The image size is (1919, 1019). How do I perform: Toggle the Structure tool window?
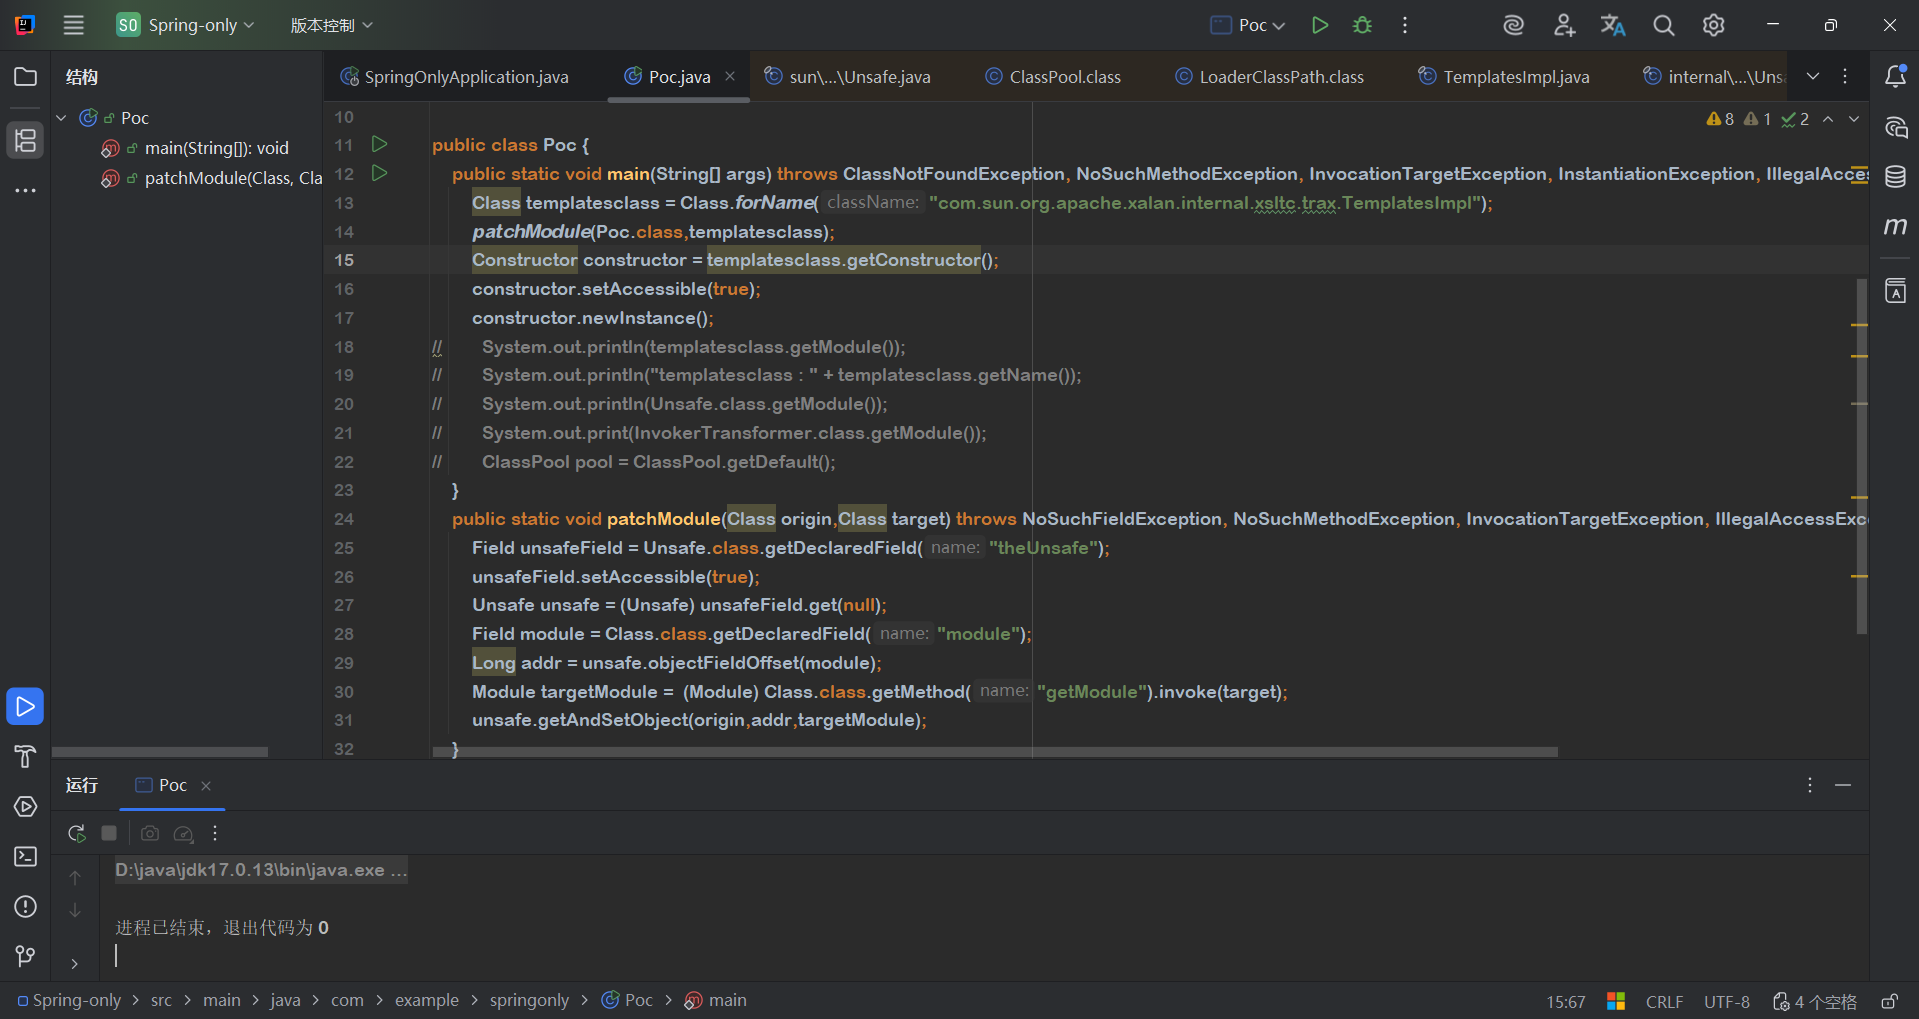pyautogui.click(x=26, y=140)
